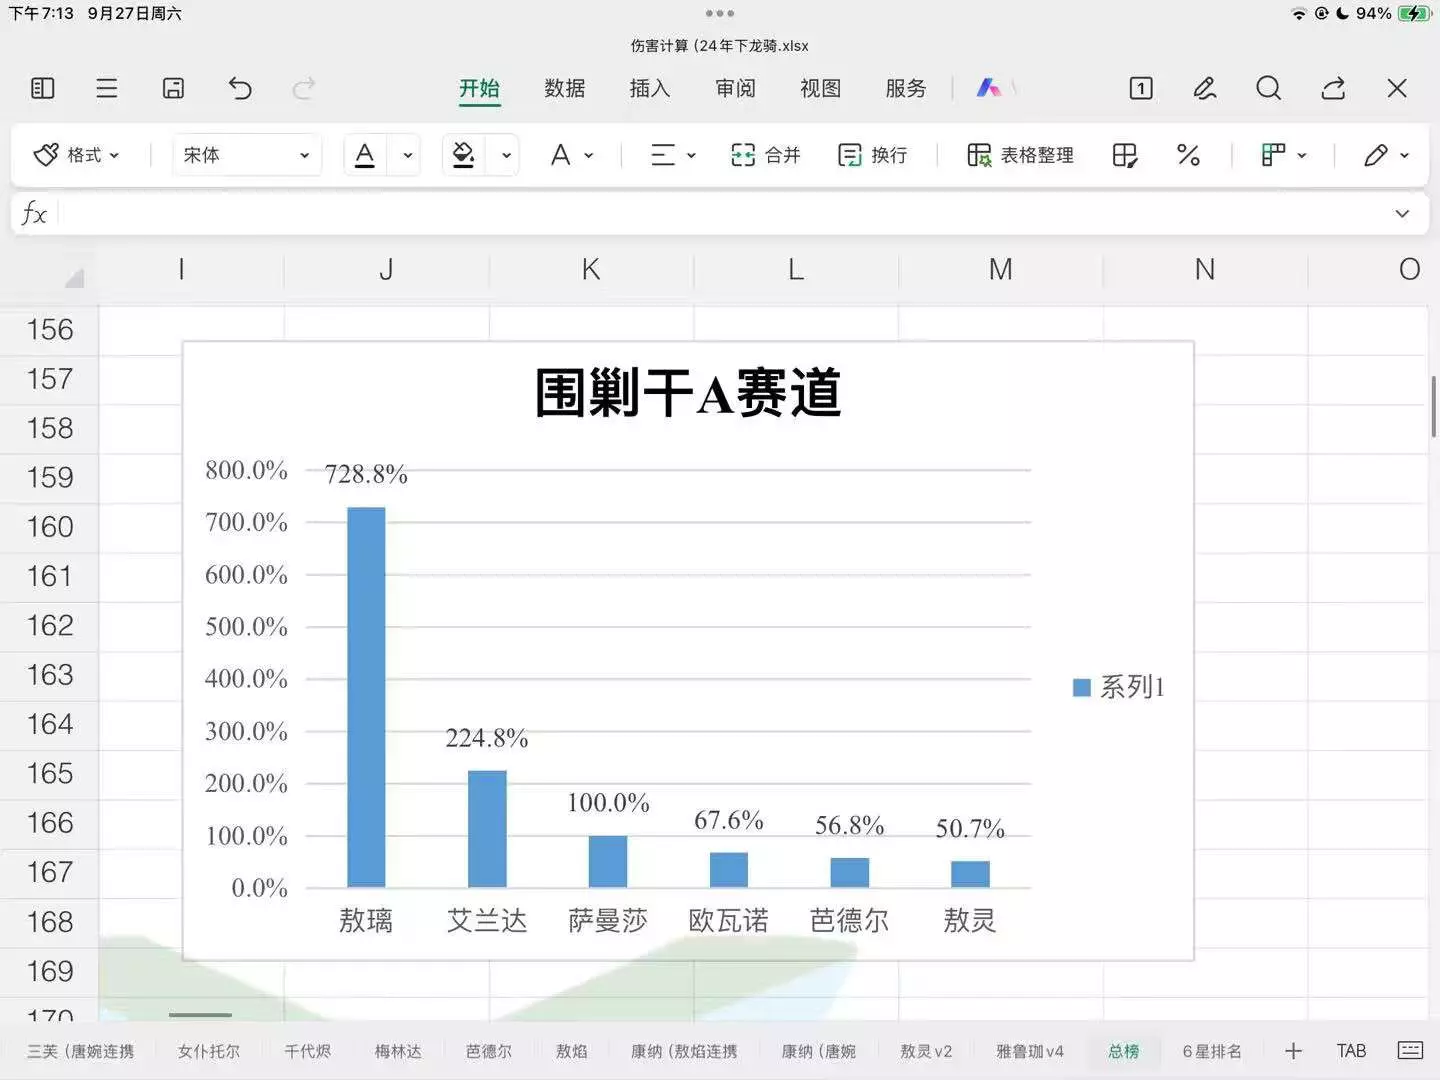Open 表格整理 table tidy tool

point(1020,155)
